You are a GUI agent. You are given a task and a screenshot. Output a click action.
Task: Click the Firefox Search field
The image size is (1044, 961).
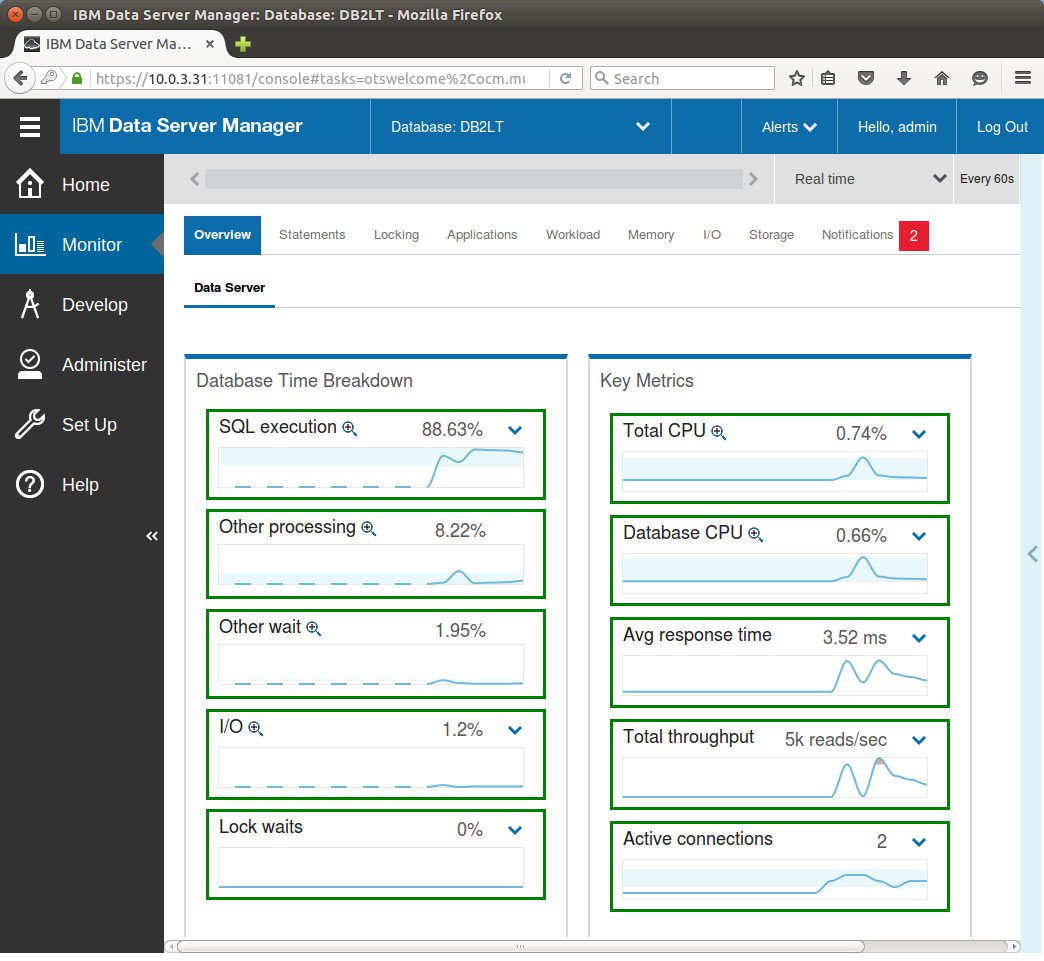(682, 78)
